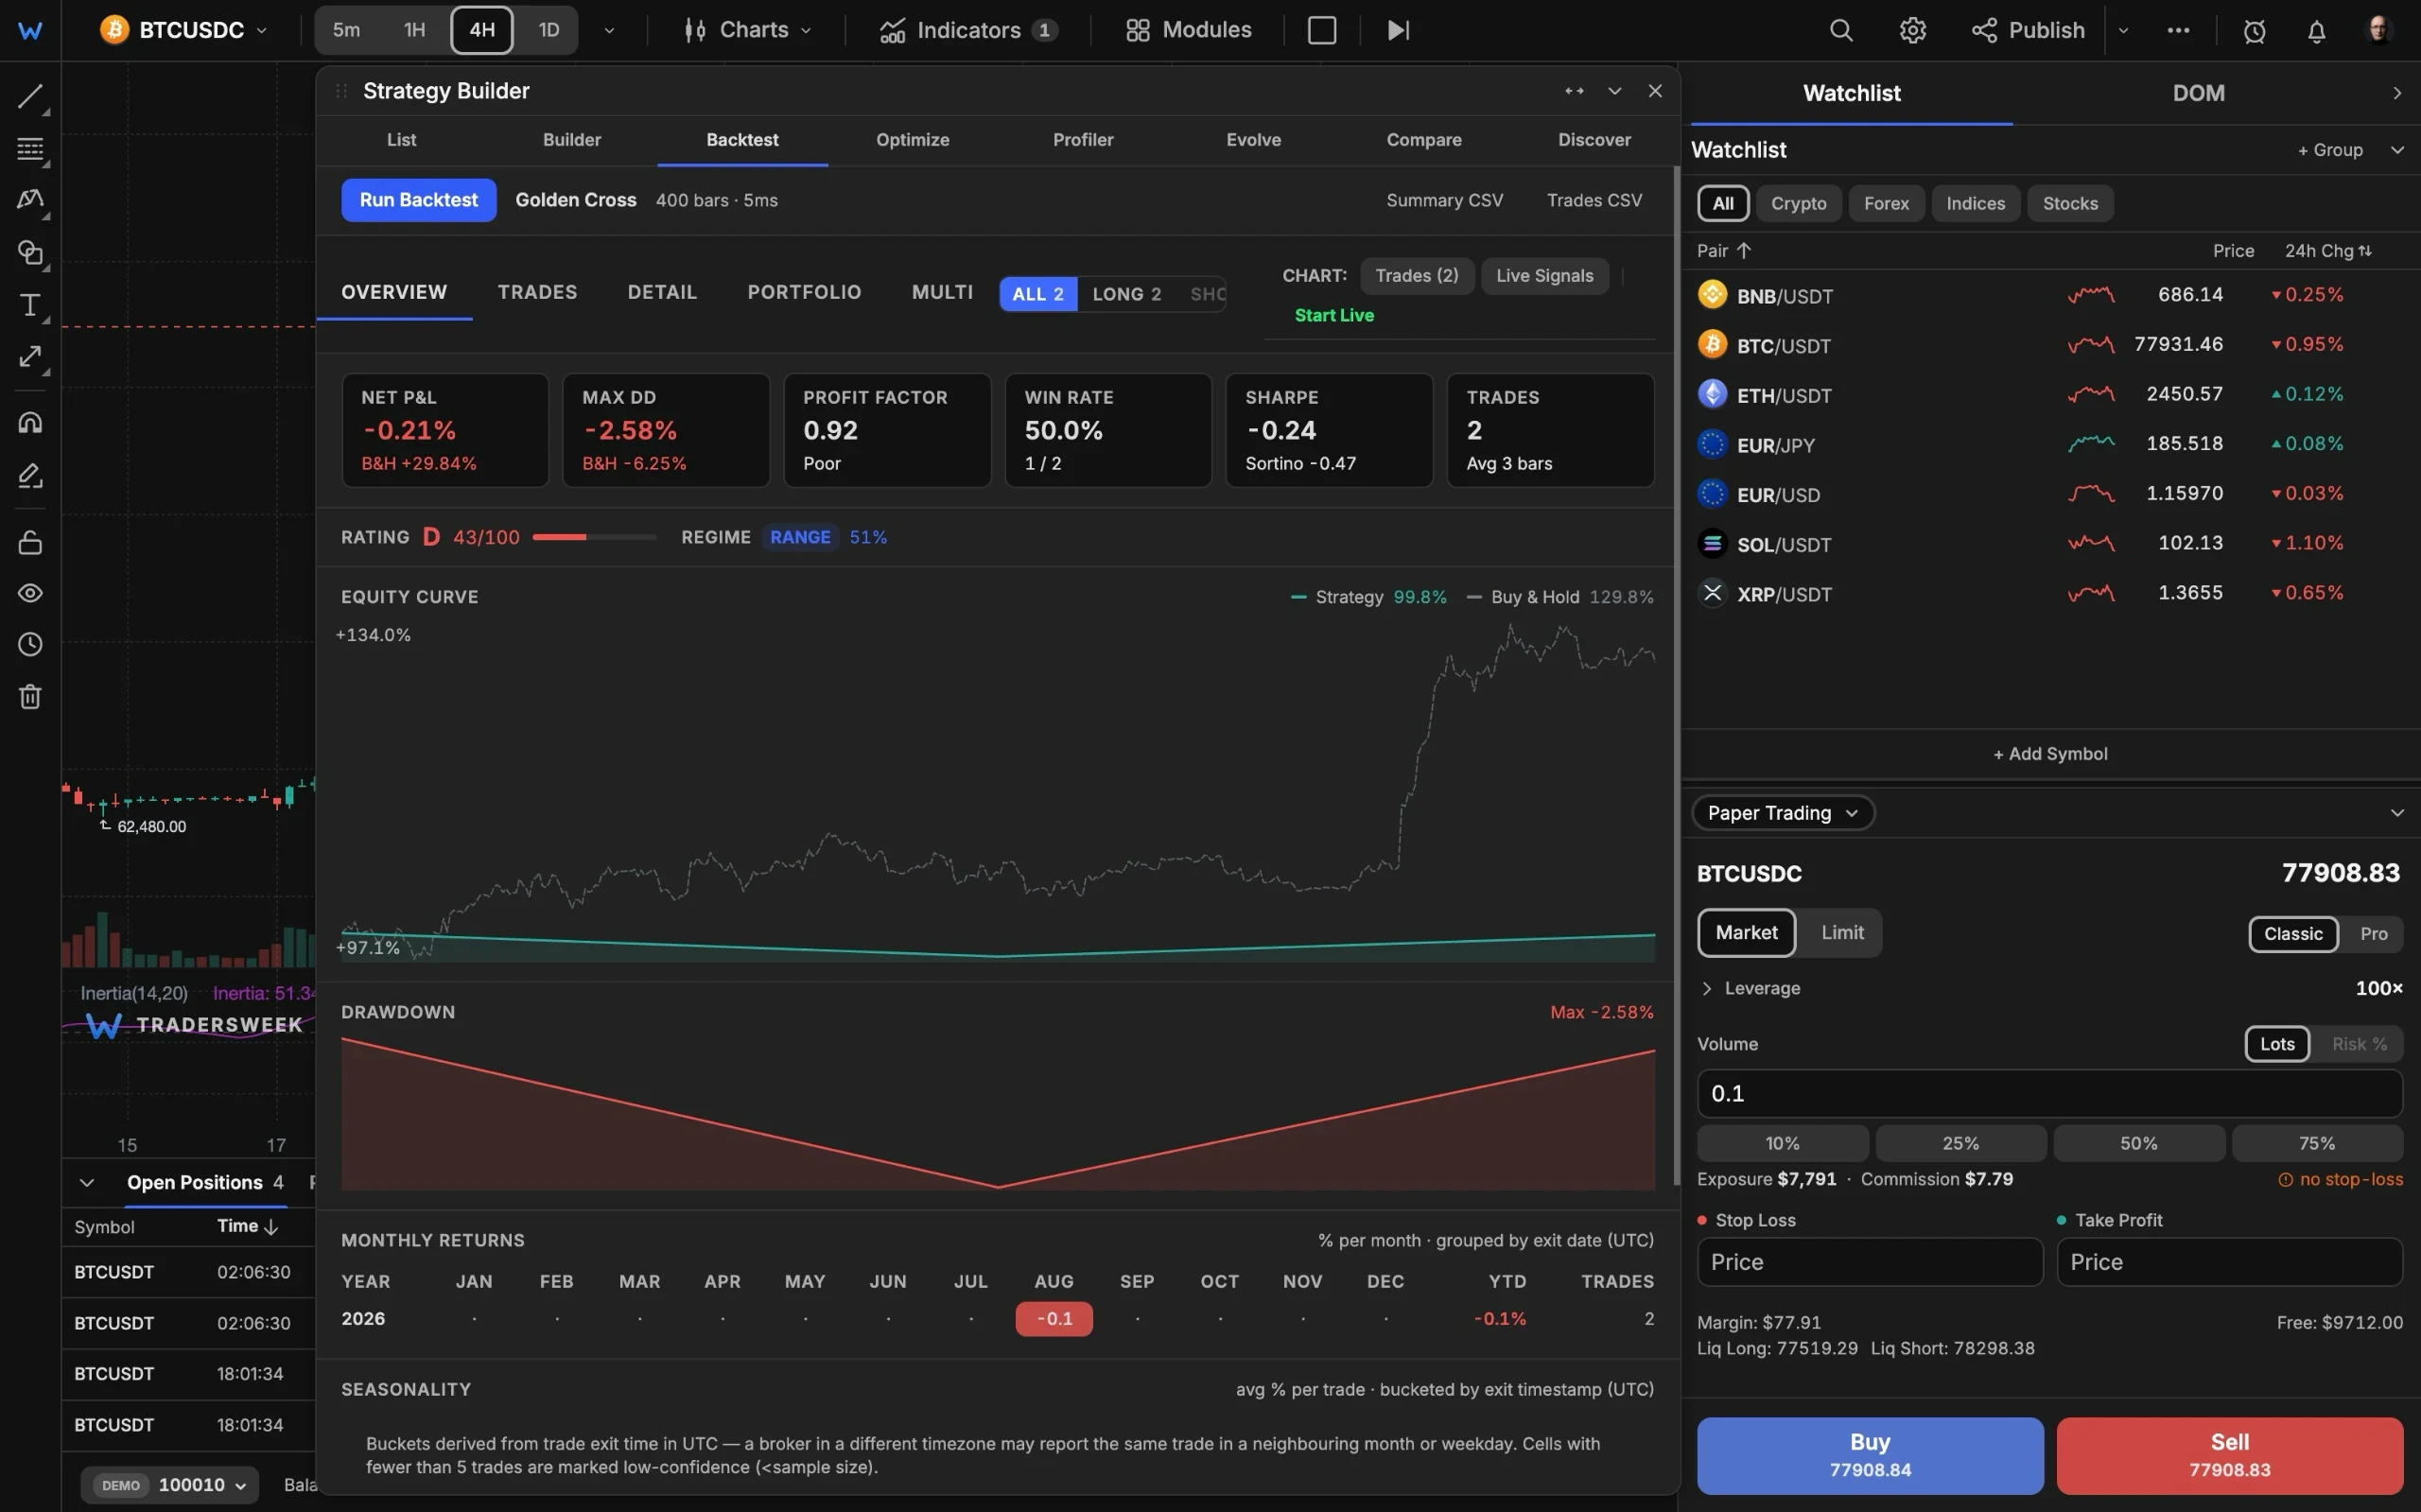Open the PORTFOLIO results tab
This screenshot has height=1512, width=2421.
804,292
